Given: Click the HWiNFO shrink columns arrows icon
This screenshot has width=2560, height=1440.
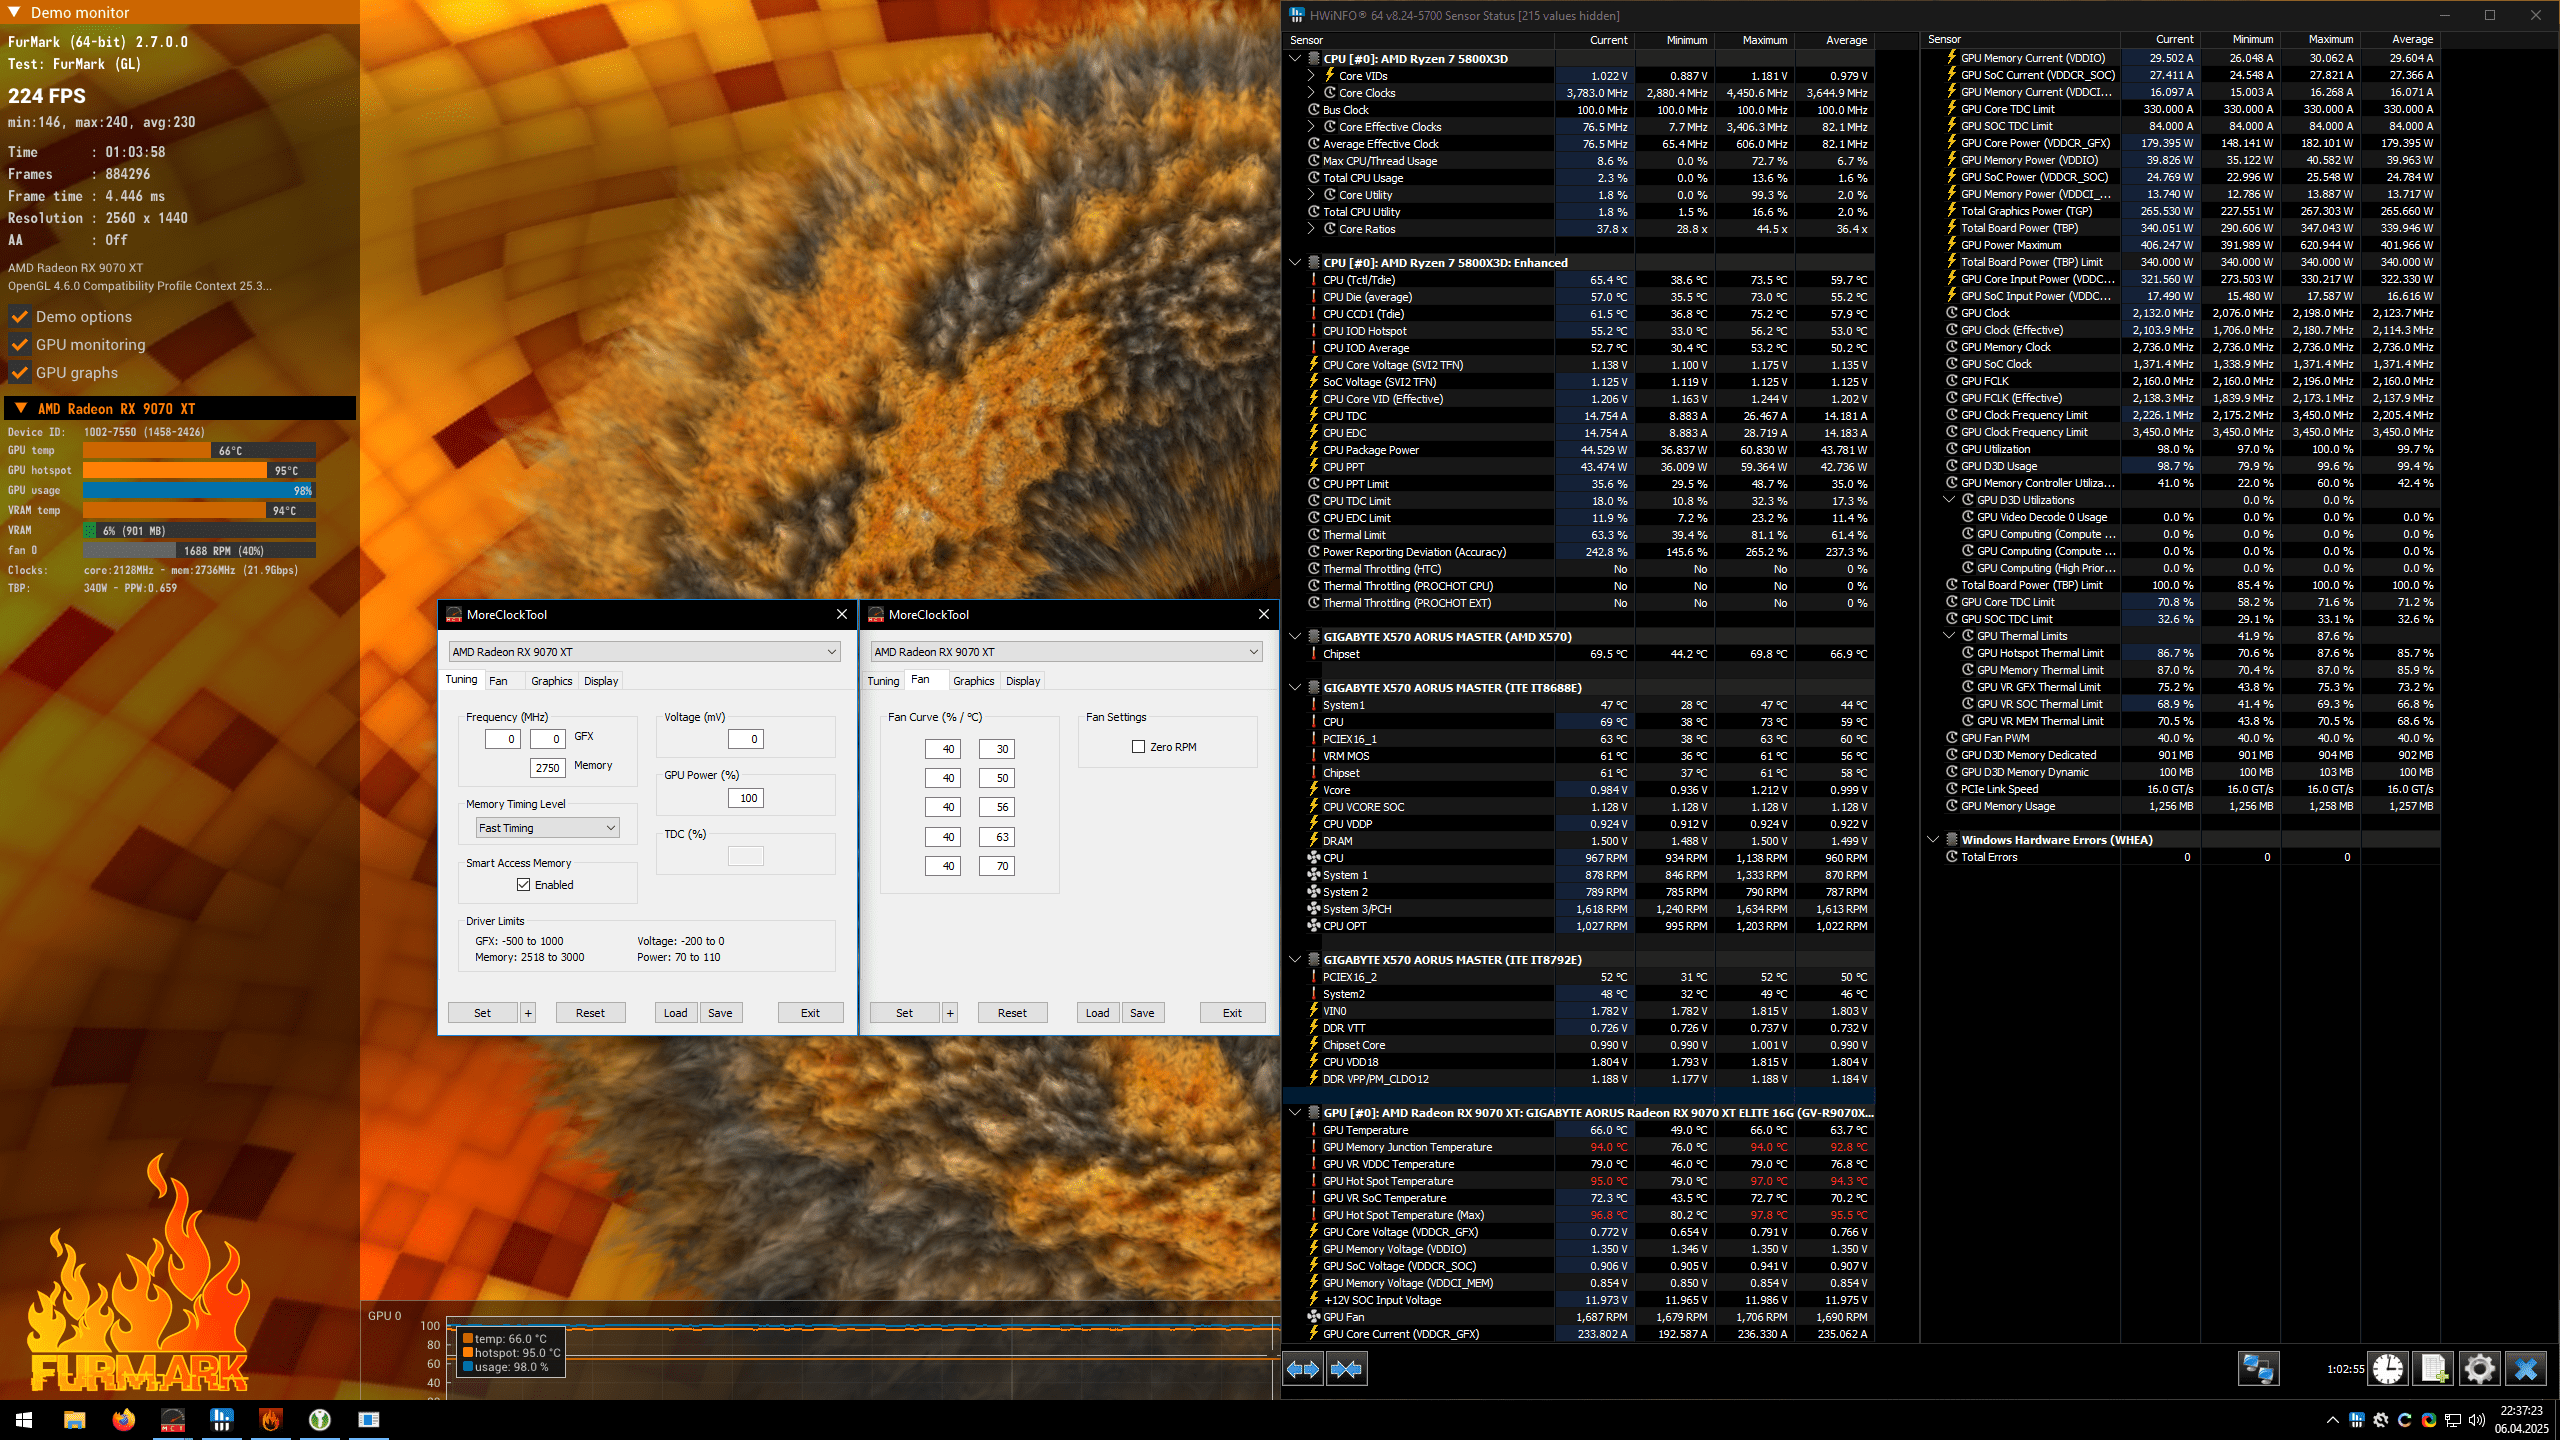Looking at the screenshot, I should tap(1346, 1369).
